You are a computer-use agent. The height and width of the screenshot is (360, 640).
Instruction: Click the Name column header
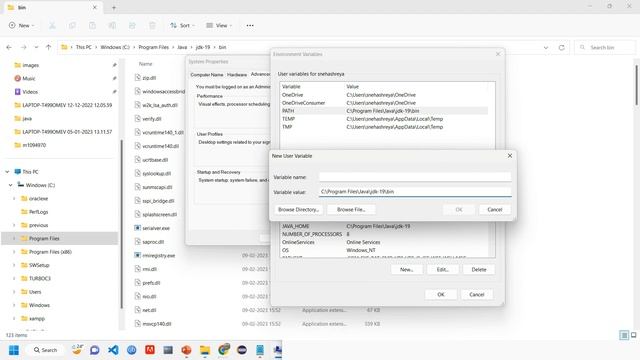coord(145,64)
